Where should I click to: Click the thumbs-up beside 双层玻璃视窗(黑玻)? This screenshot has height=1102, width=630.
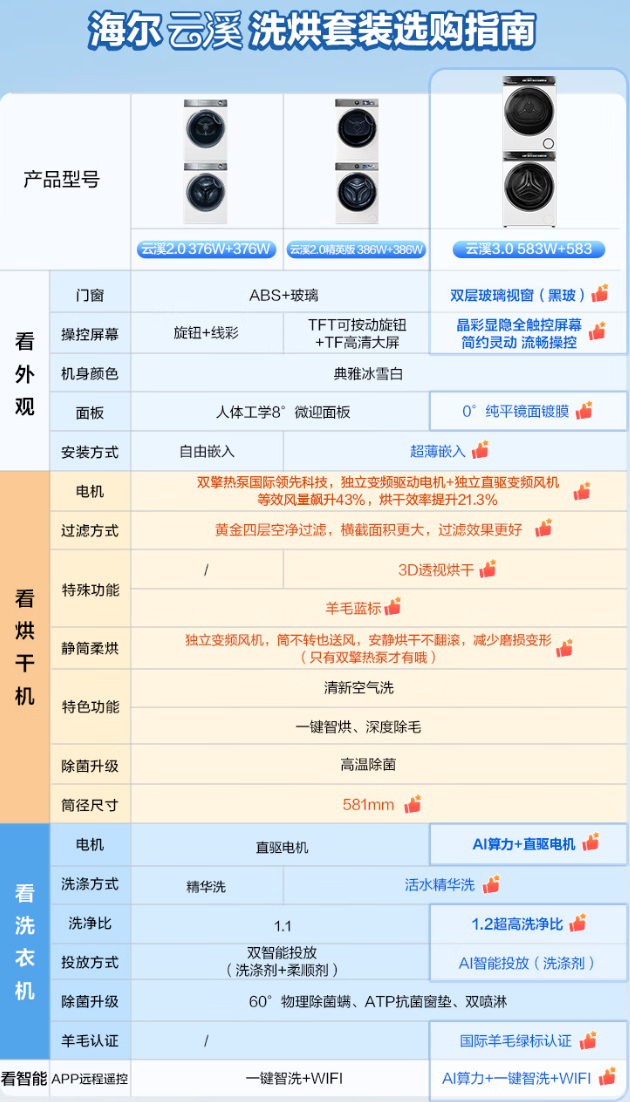tap(600, 294)
